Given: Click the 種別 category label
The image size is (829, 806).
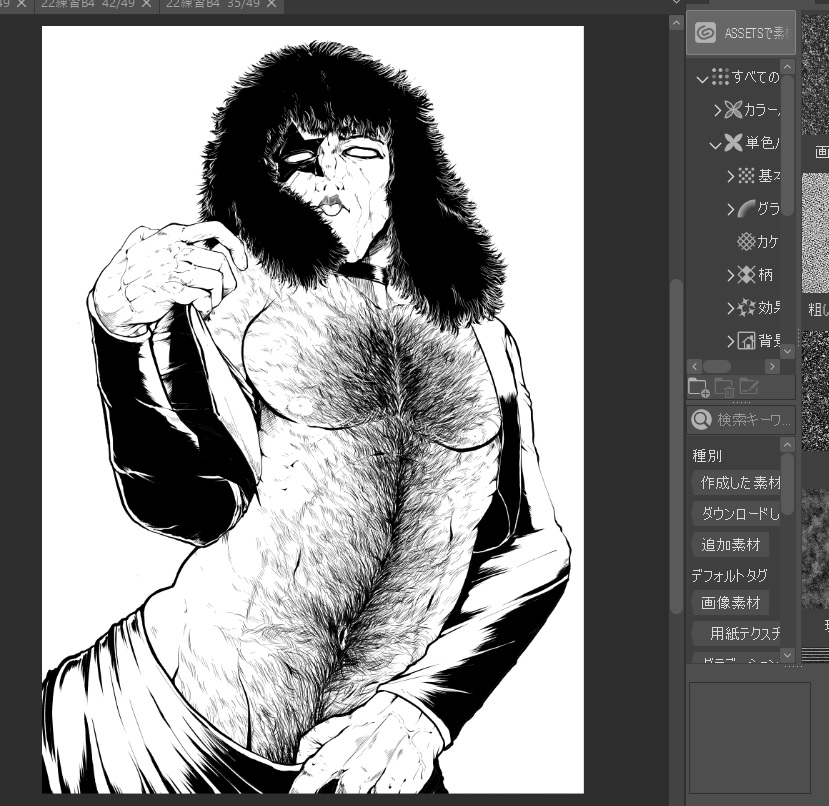Looking at the screenshot, I should [707, 455].
